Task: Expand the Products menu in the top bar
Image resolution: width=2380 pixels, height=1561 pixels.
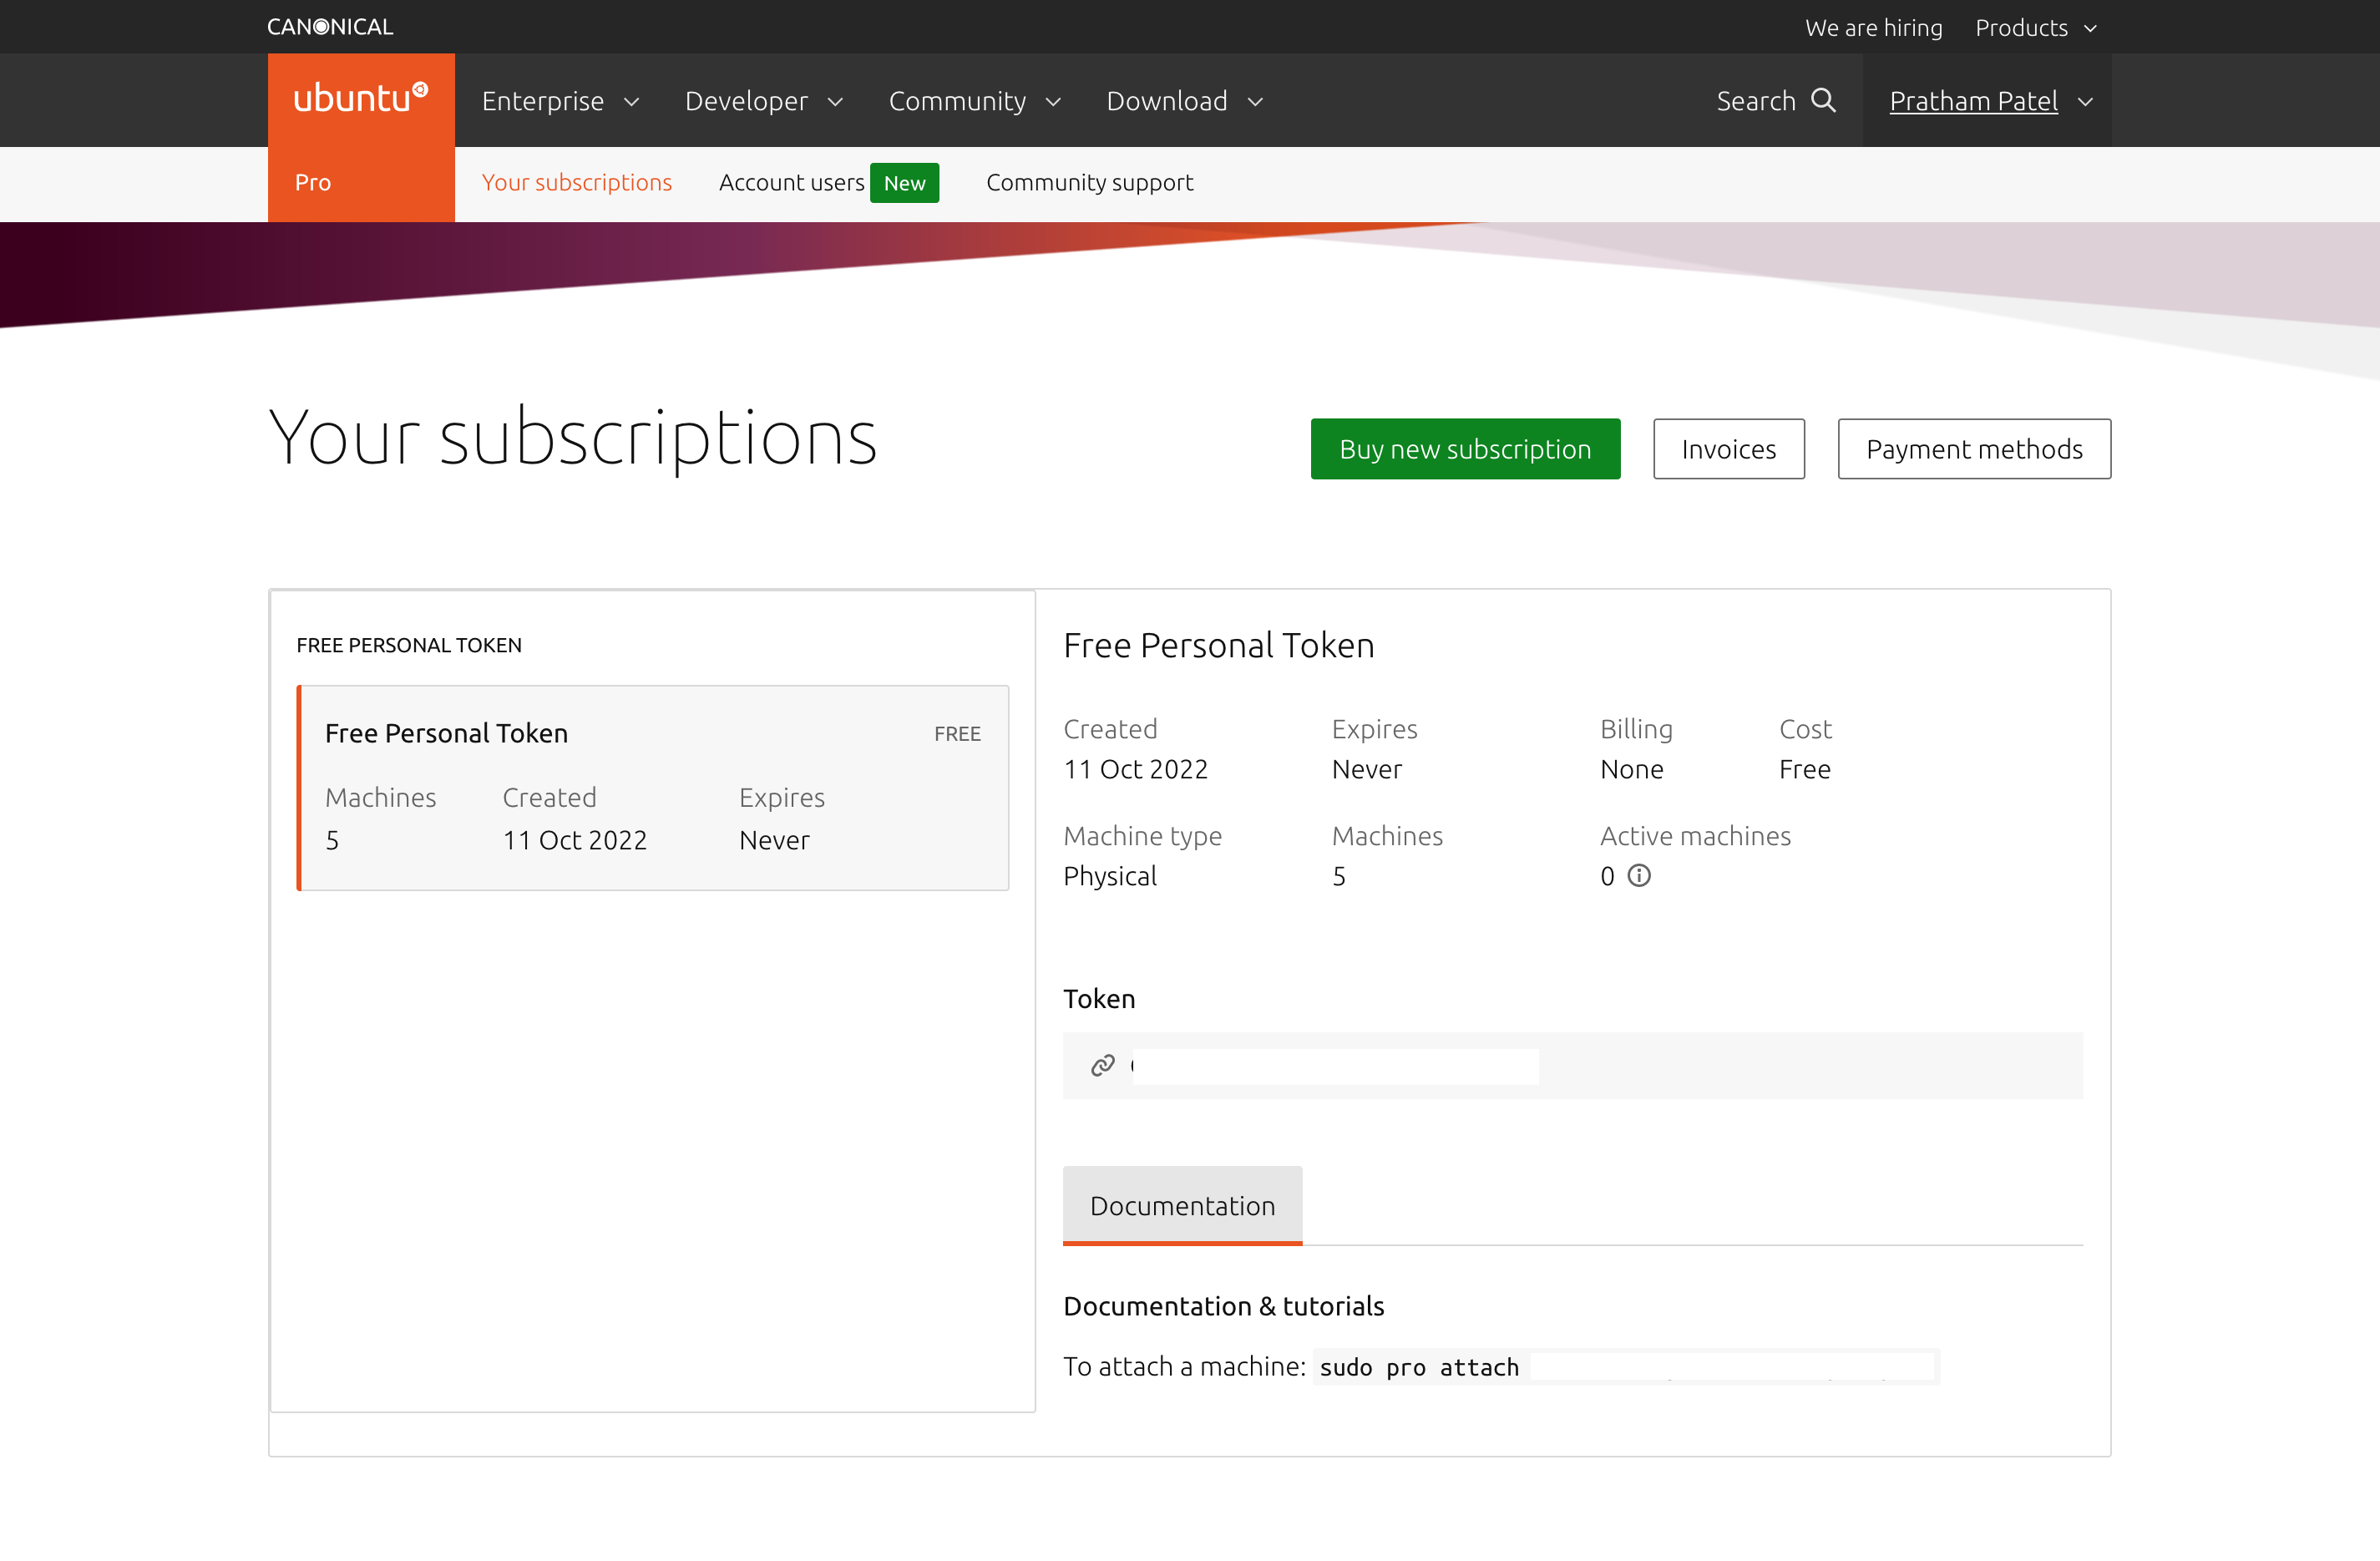Action: [2034, 27]
